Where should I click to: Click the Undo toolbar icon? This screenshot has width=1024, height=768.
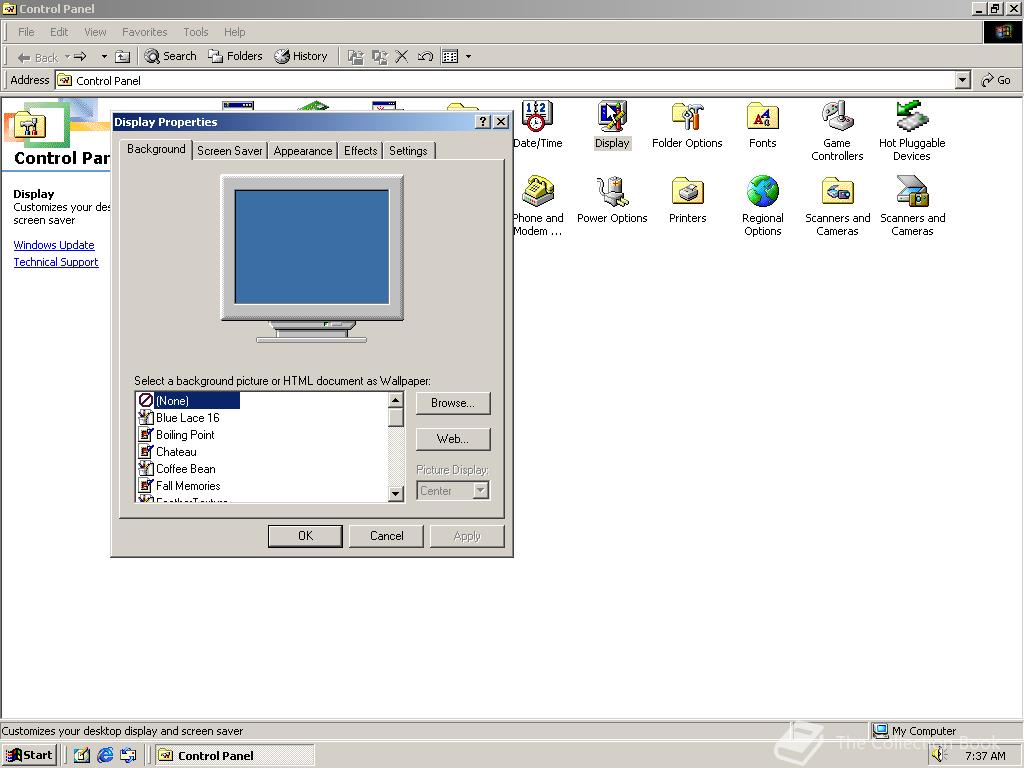425,57
